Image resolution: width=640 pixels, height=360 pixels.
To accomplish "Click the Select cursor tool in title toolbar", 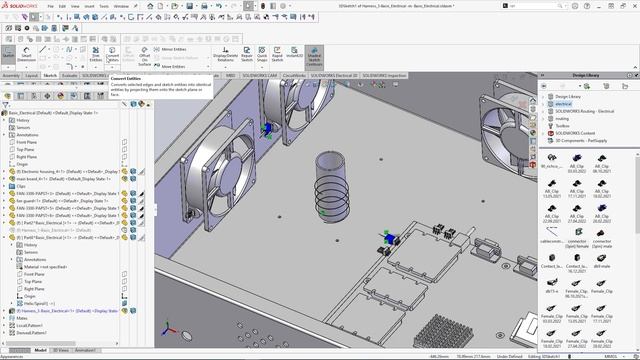I will point(249,6).
